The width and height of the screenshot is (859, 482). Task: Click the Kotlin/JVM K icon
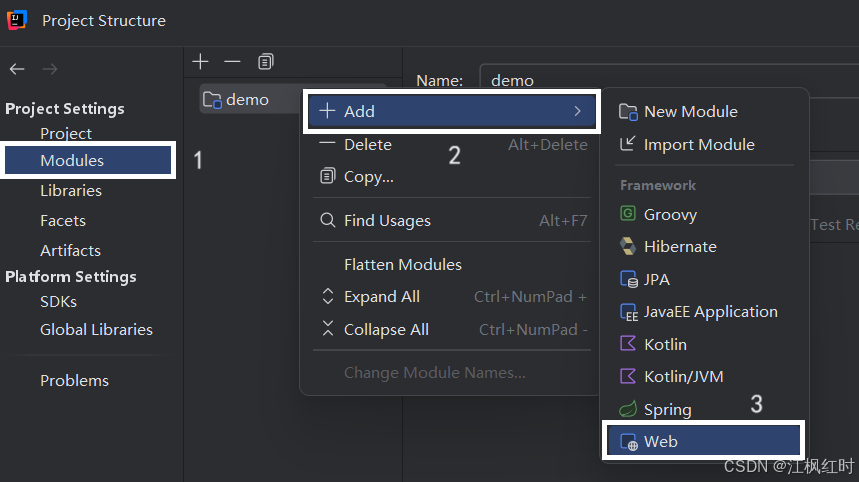tap(628, 376)
